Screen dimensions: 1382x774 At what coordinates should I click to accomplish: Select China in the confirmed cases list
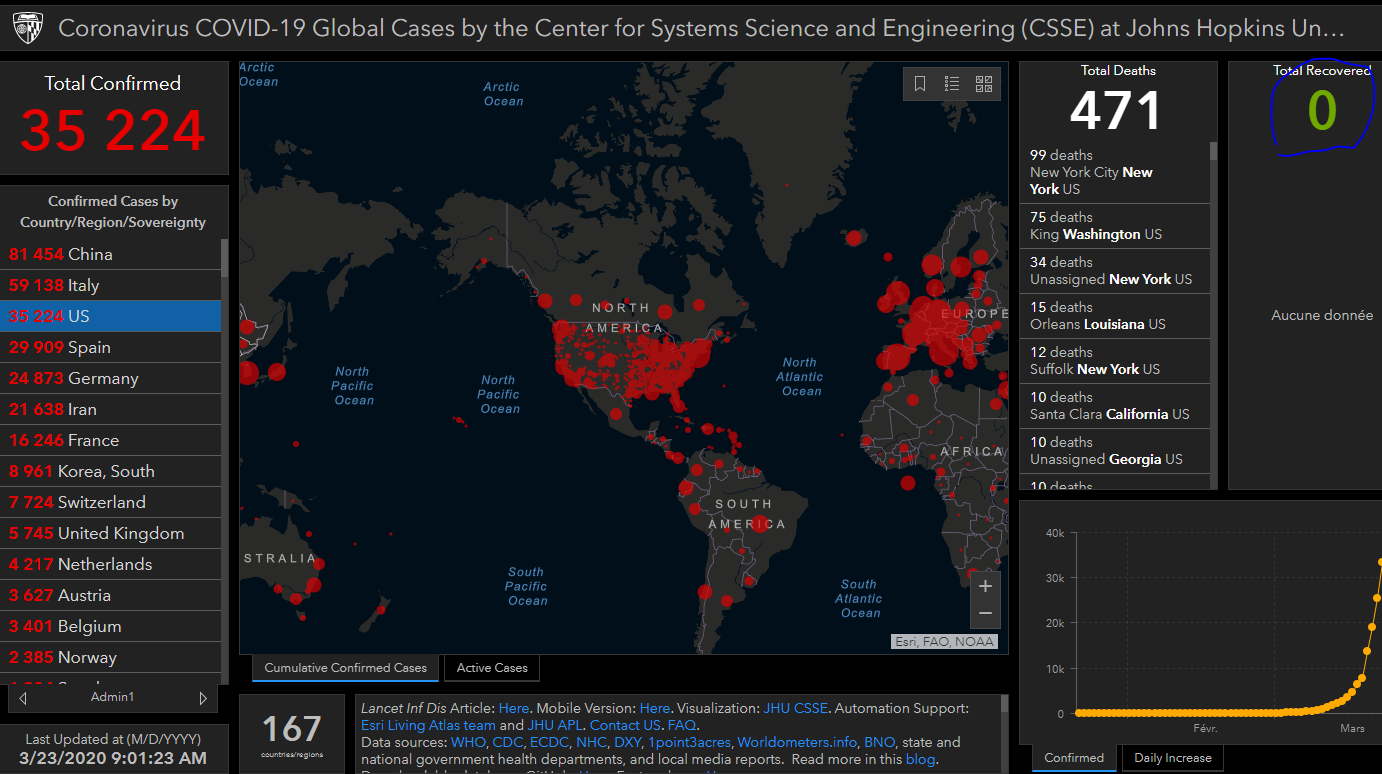point(110,254)
